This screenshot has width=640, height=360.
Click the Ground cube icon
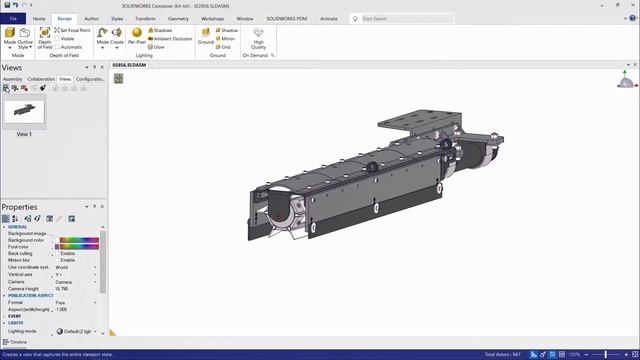tap(206, 32)
